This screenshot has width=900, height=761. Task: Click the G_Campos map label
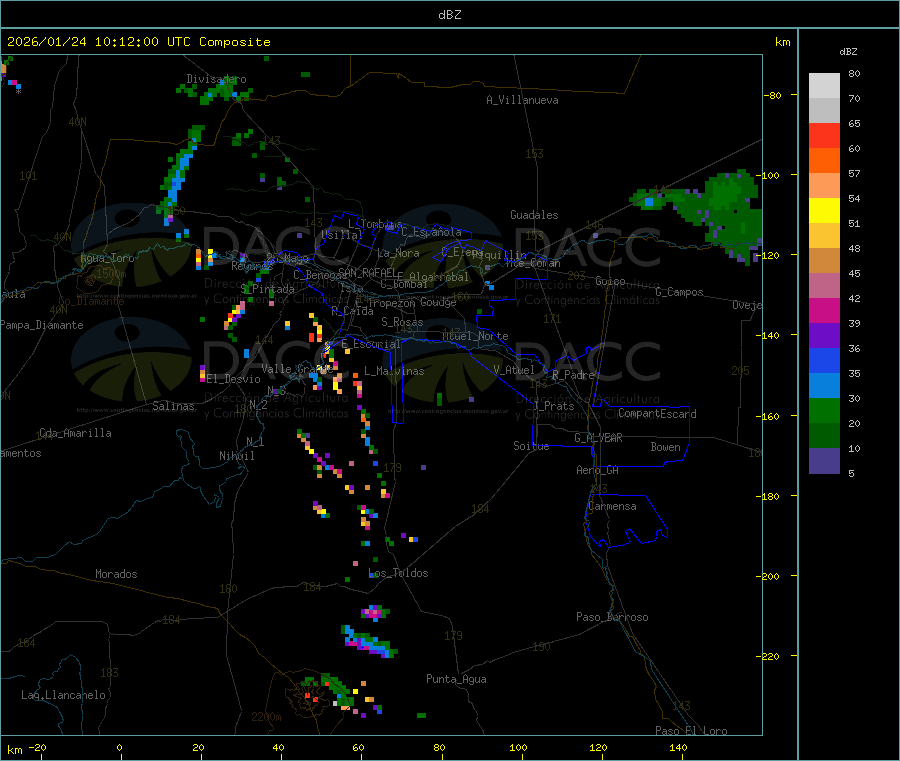click(x=680, y=292)
